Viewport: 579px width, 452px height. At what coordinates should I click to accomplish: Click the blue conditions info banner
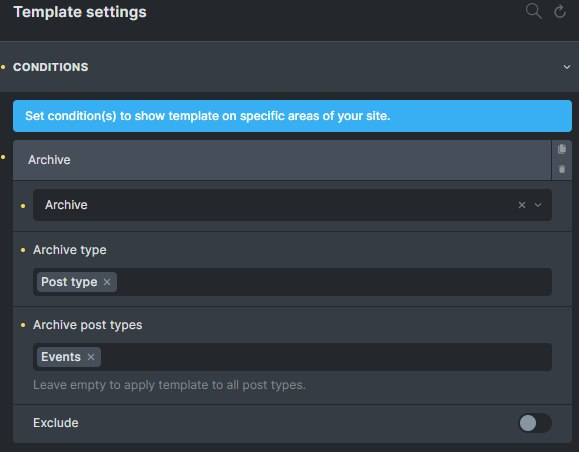click(292, 116)
